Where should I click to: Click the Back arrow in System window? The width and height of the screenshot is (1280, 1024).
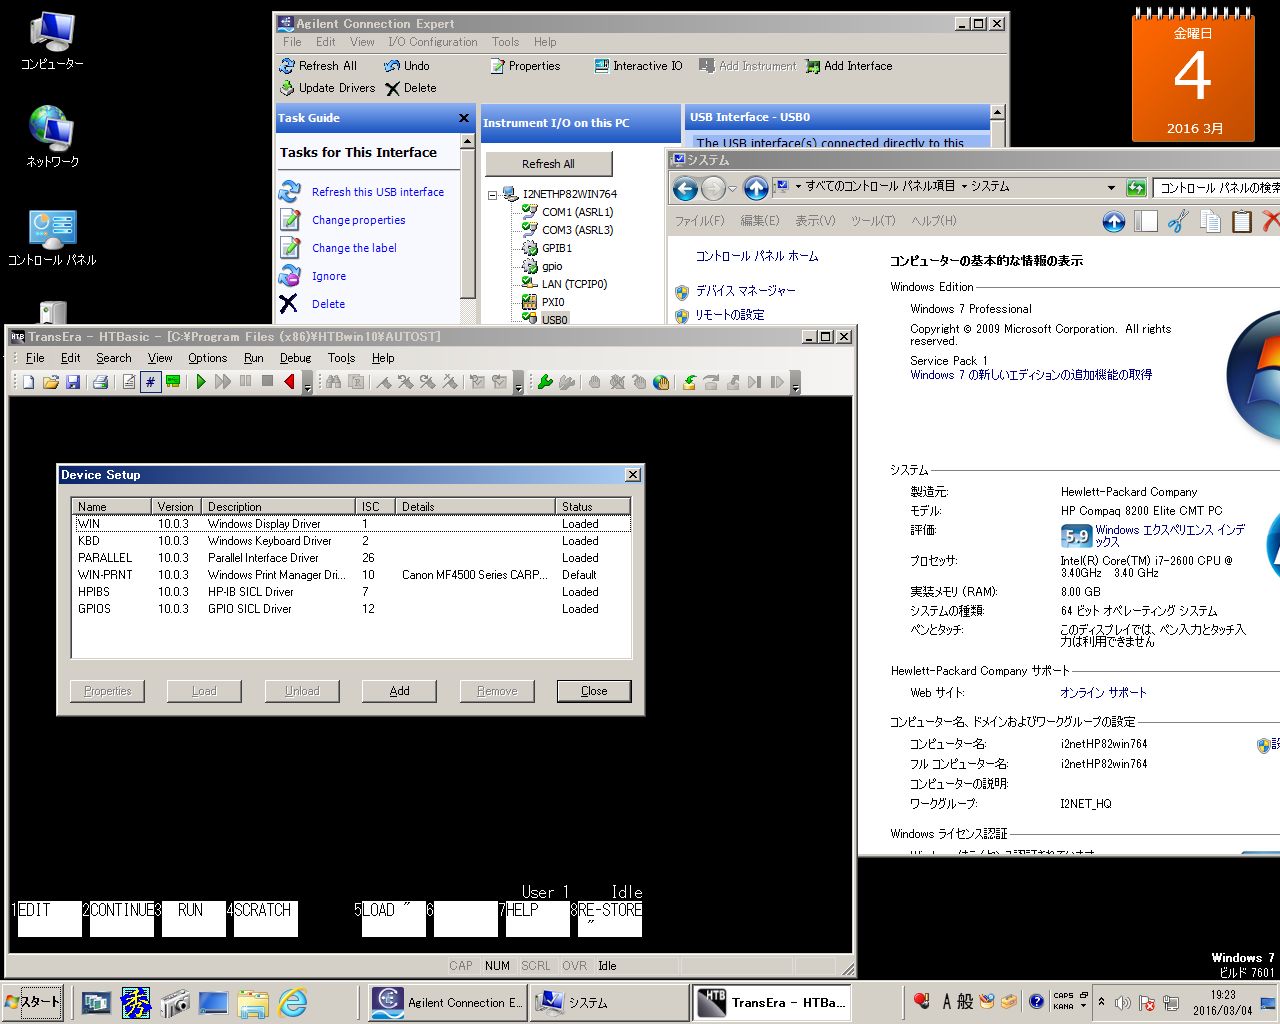tap(685, 188)
